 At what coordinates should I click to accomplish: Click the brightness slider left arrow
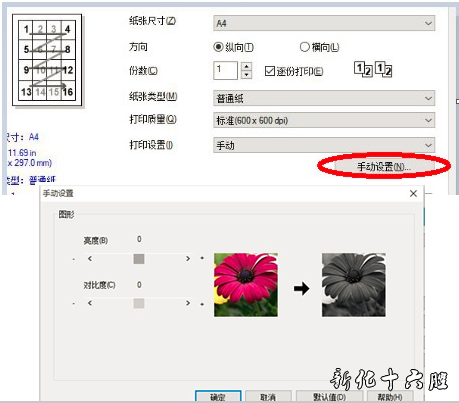point(90,258)
